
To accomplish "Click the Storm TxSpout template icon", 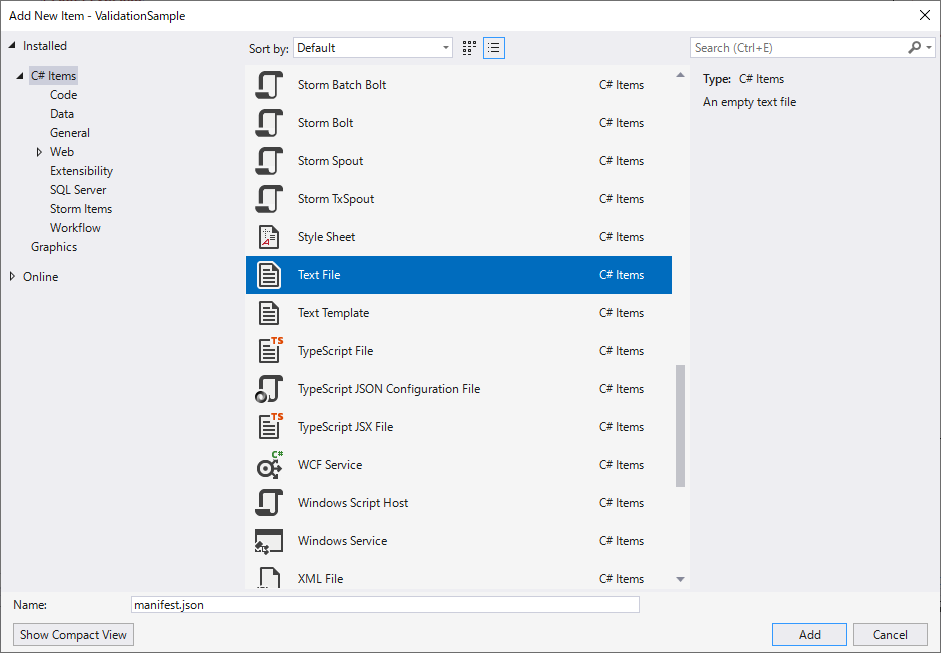I will click(269, 199).
